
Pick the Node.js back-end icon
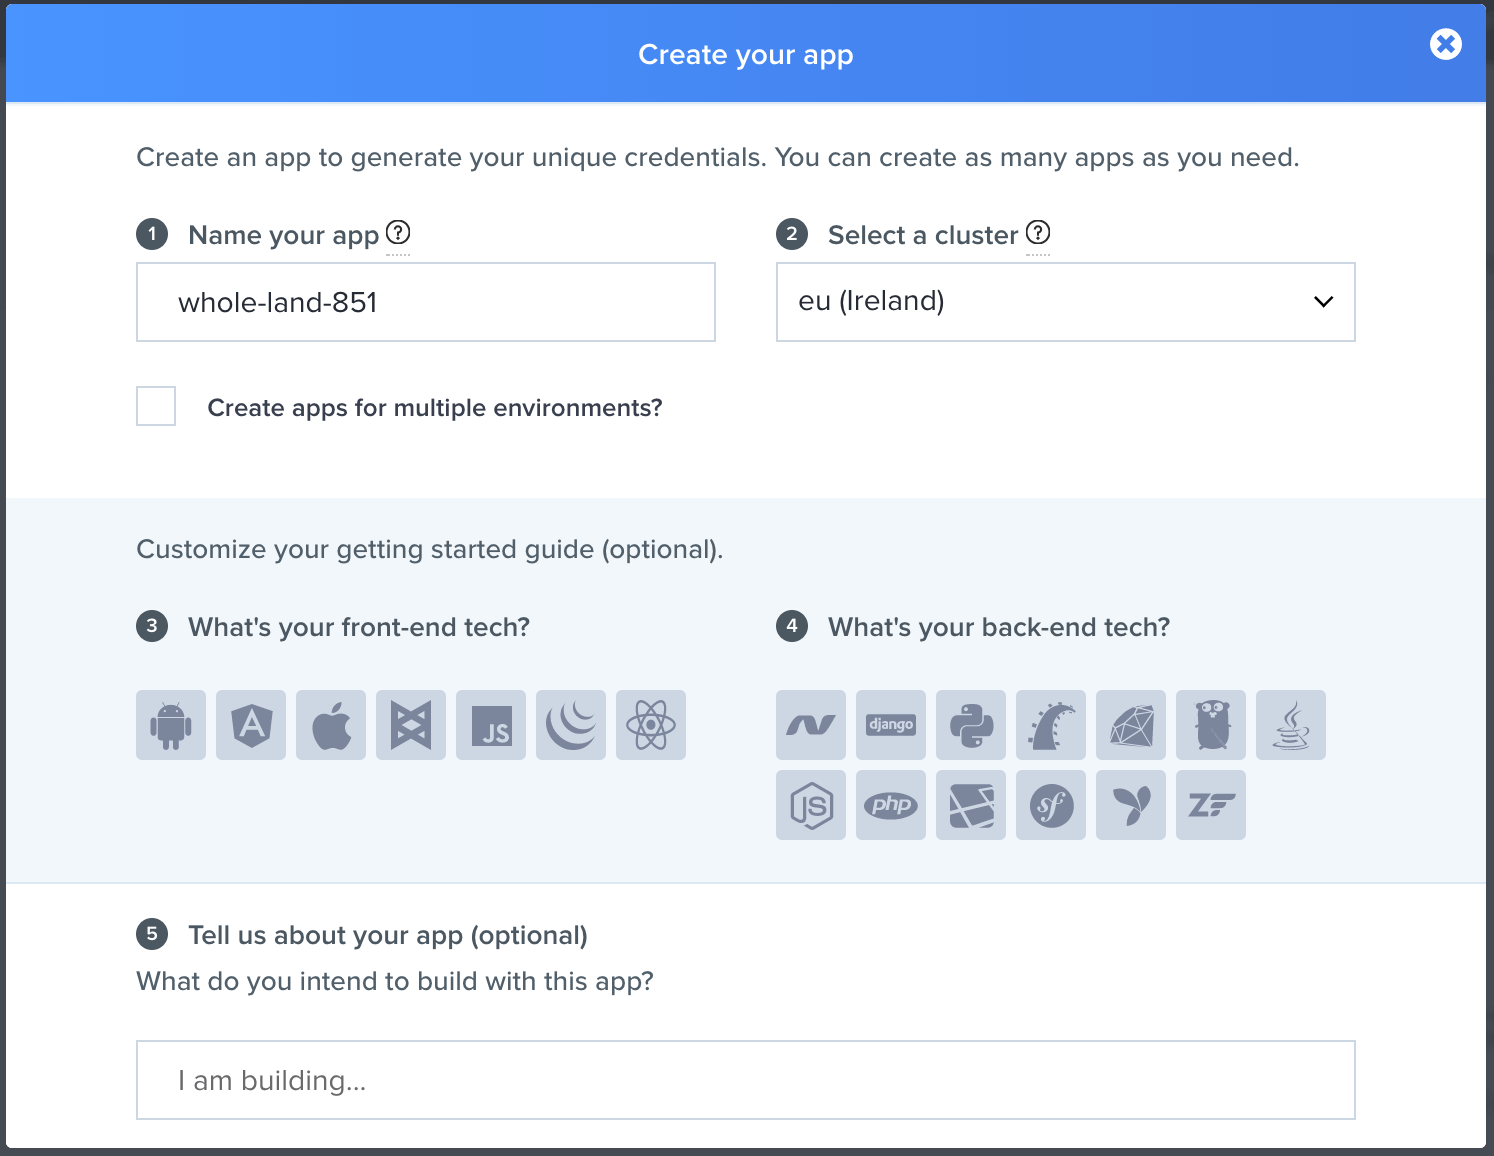click(x=811, y=805)
